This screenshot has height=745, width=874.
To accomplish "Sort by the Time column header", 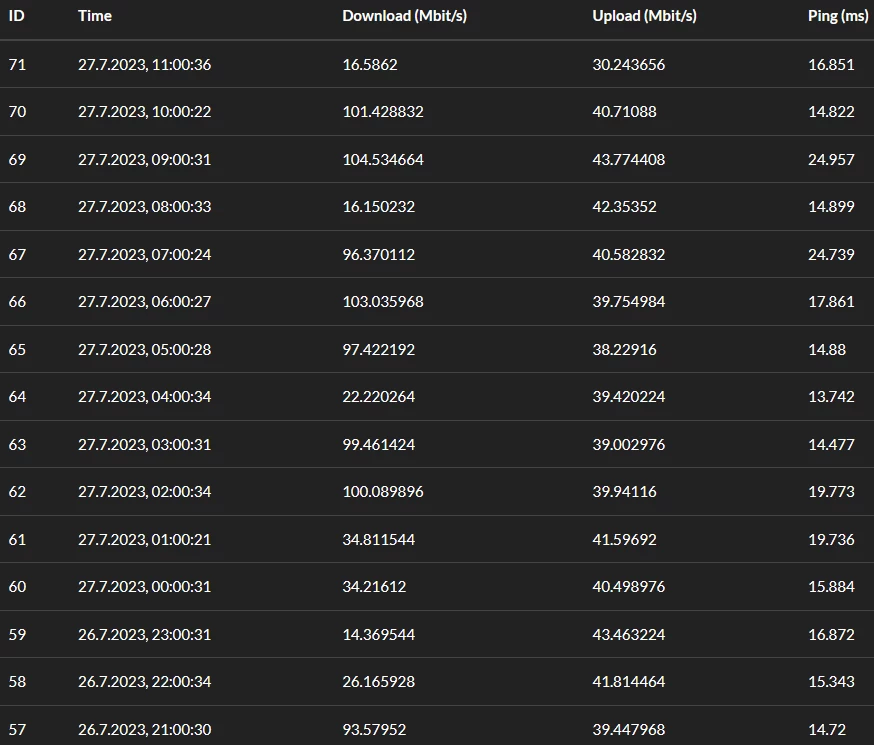I will 95,16.
